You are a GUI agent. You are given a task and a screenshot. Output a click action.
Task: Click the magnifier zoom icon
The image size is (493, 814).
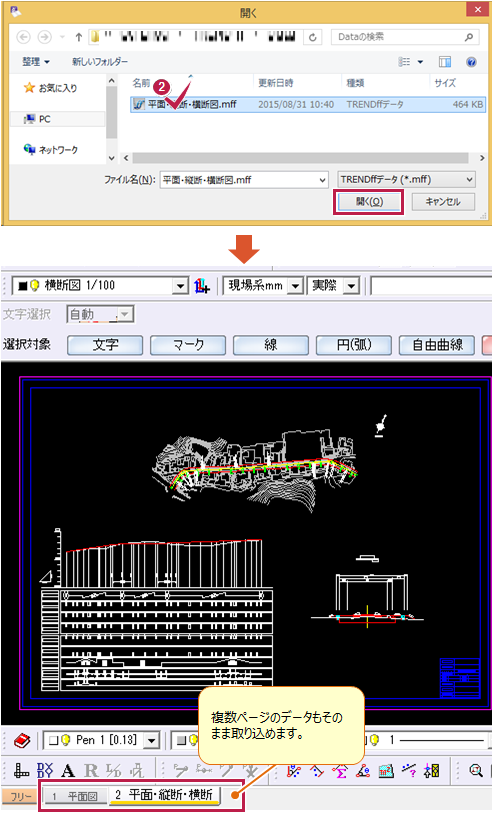[x=476, y=771]
